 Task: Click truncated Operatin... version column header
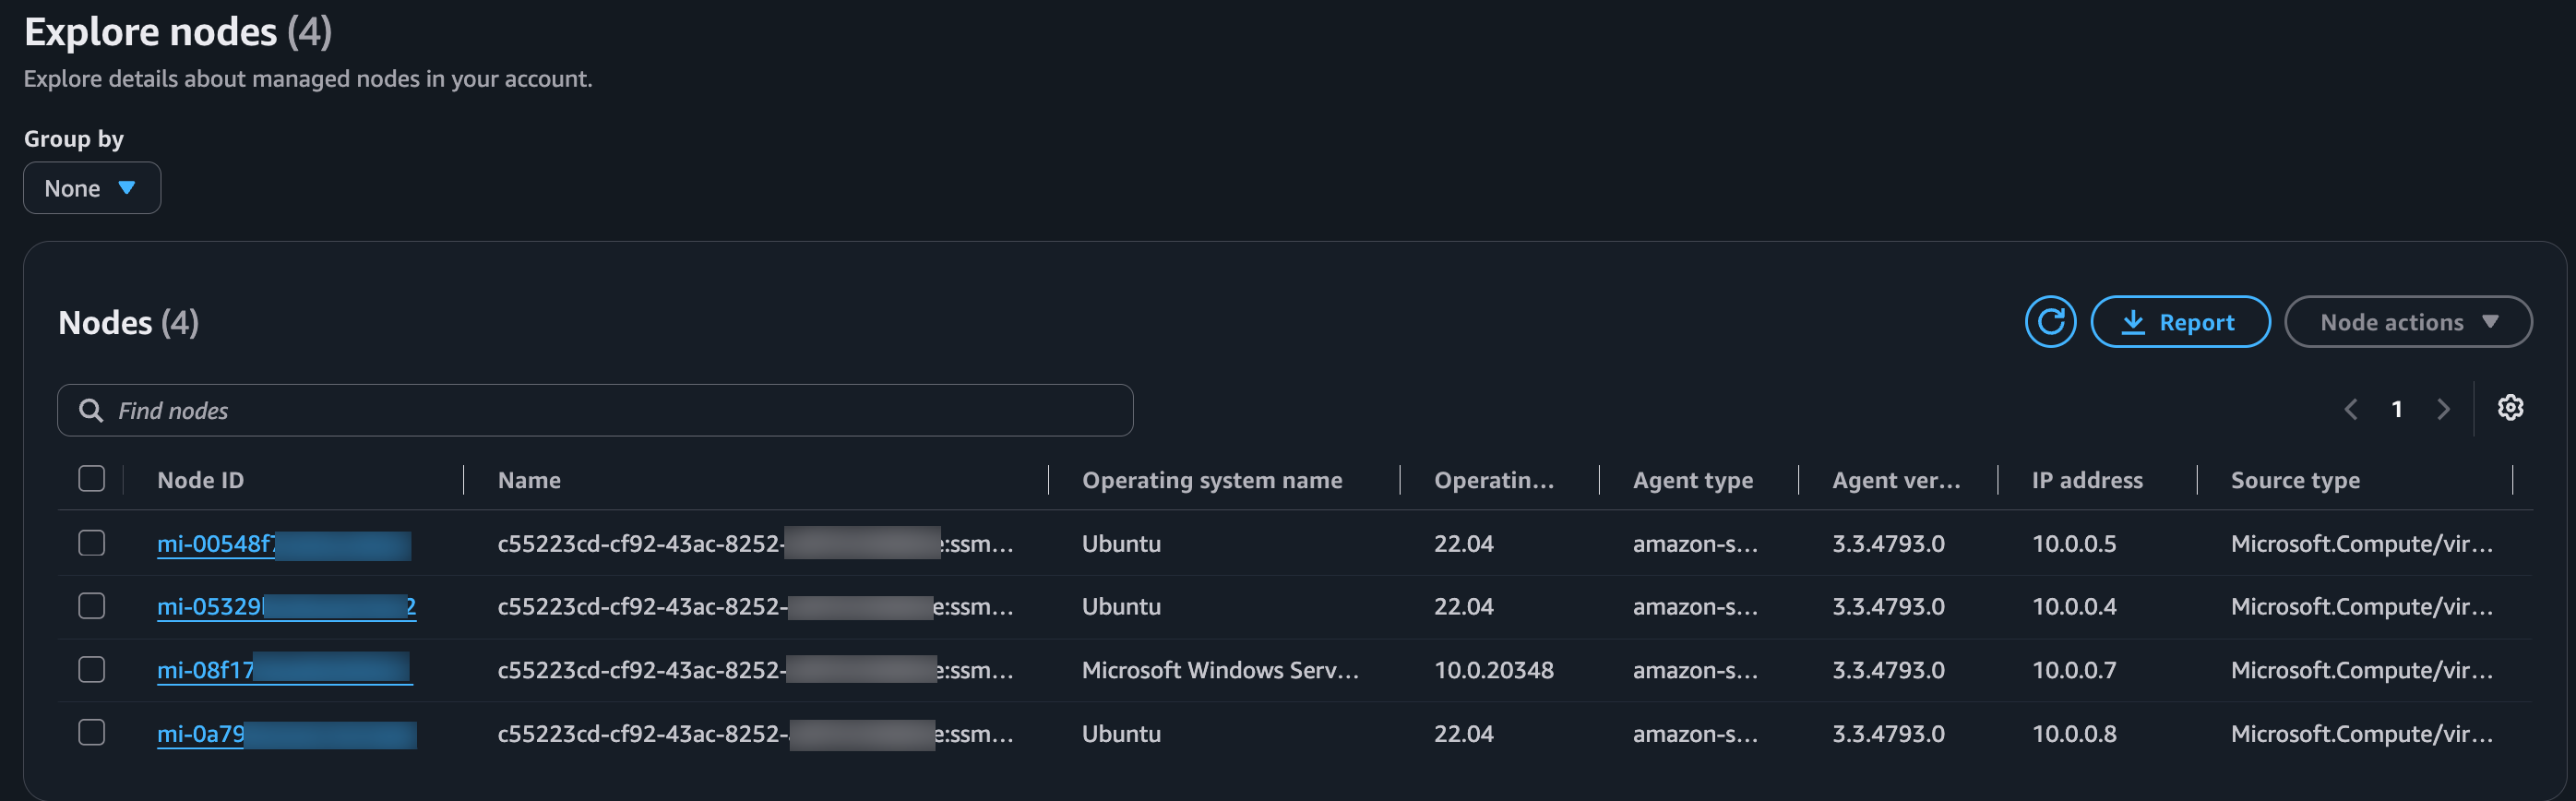1494,480
